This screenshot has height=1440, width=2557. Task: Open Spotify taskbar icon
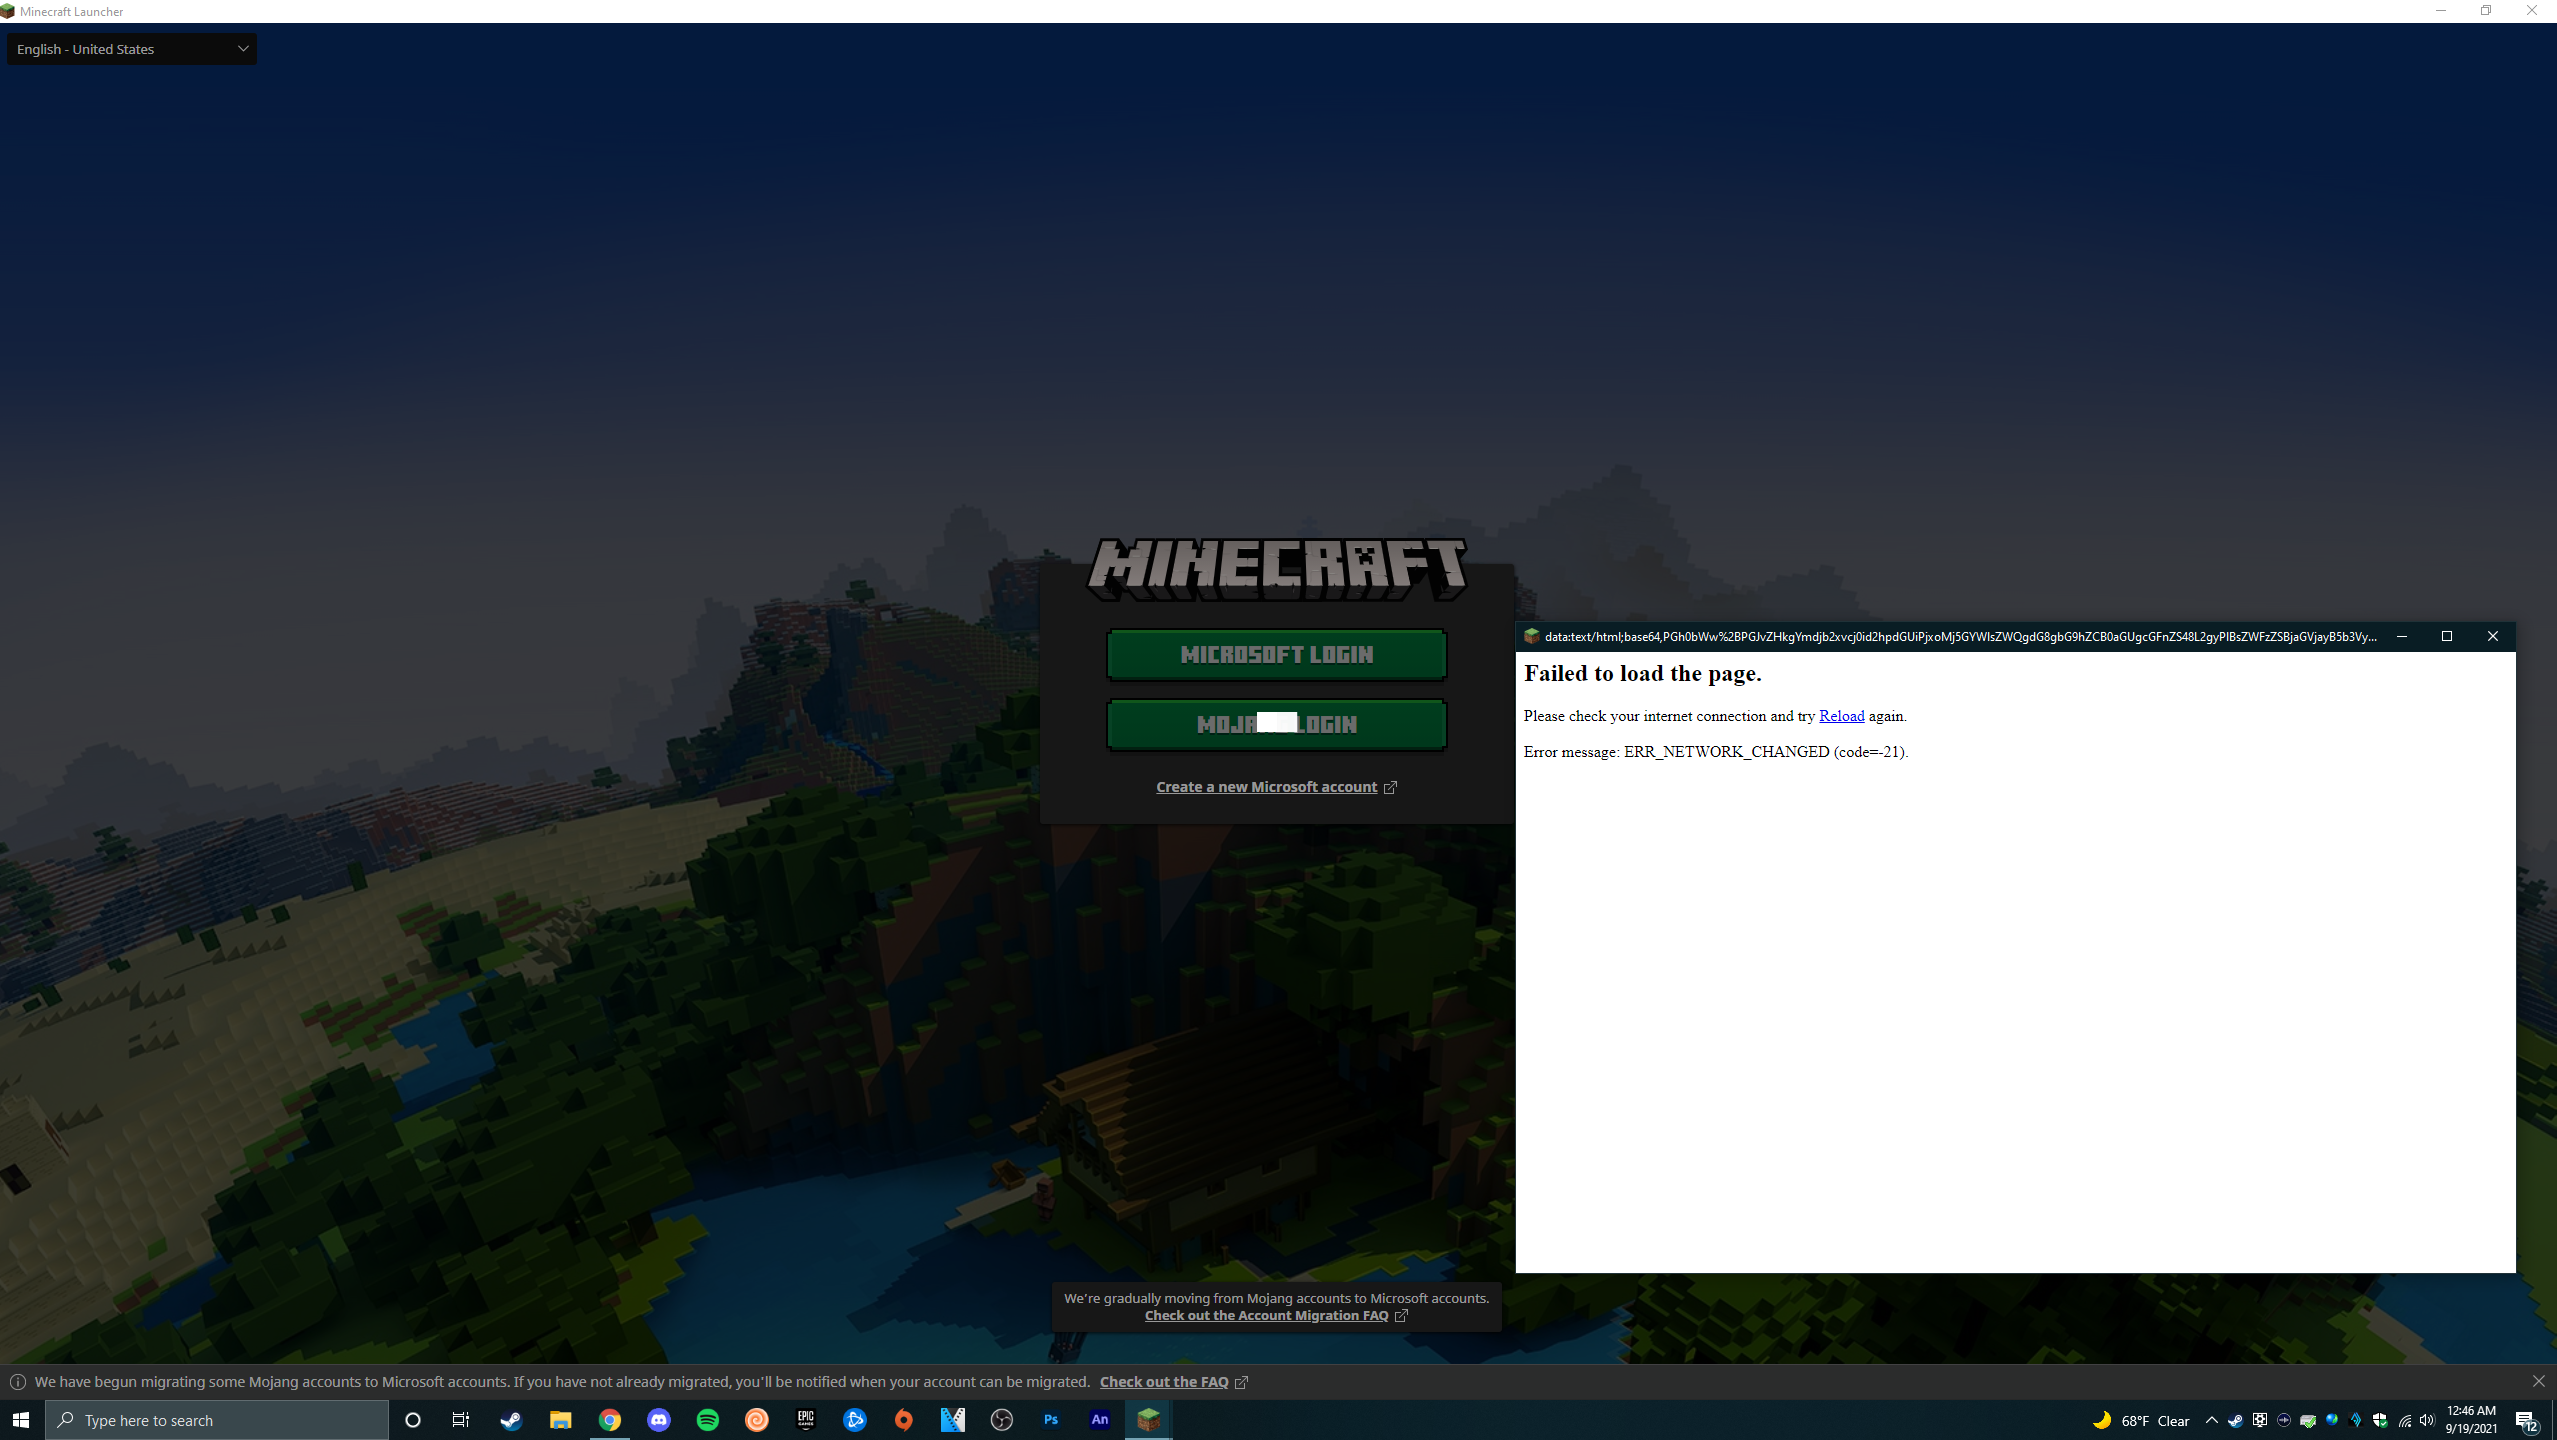click(x=707, y=1420)
